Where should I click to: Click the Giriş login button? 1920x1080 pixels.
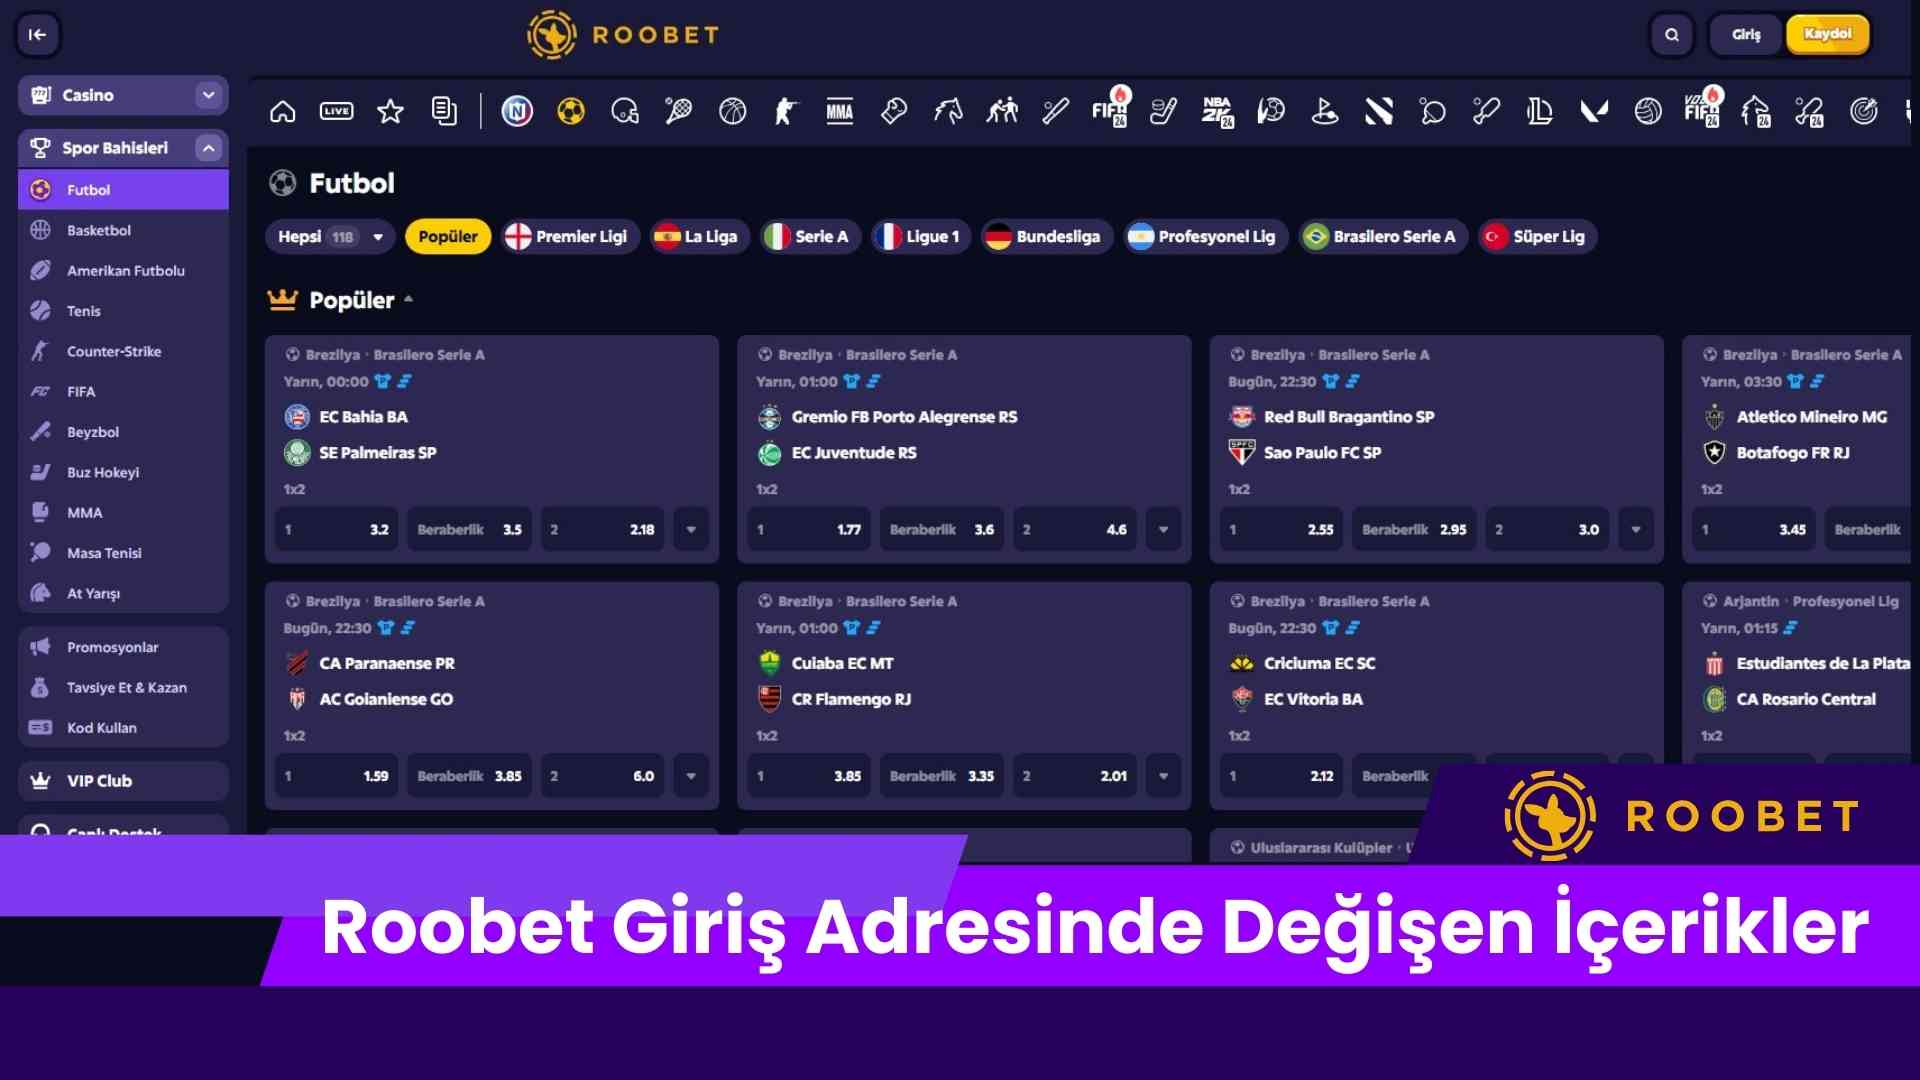(1746, 35)
